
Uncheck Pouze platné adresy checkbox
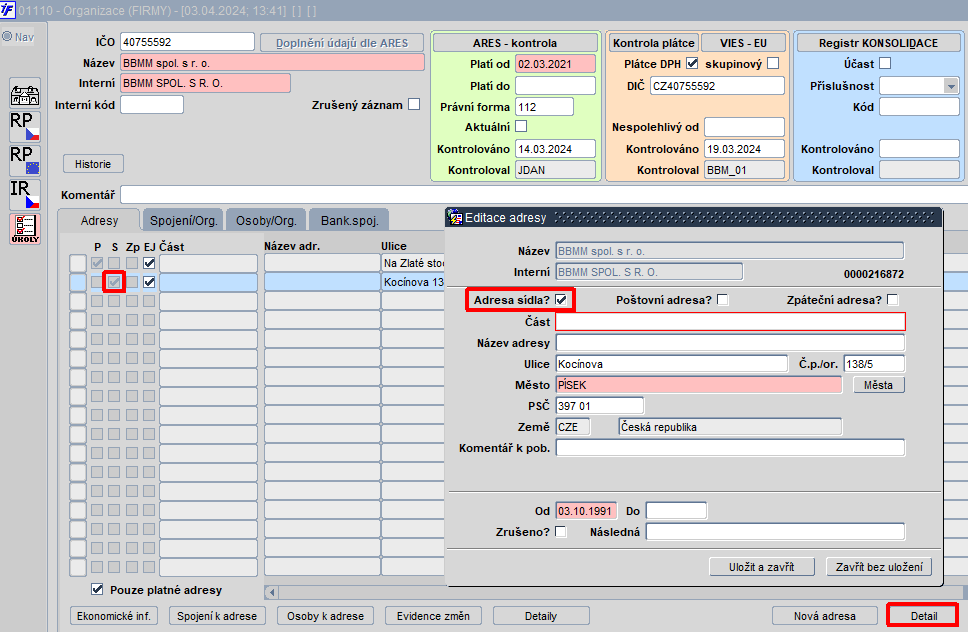click(x=97, y=589)
